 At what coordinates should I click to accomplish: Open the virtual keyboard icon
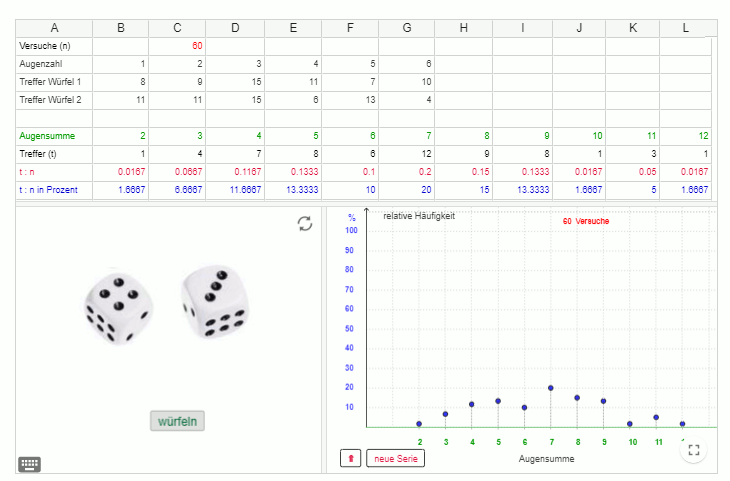(x=30, y=463)
